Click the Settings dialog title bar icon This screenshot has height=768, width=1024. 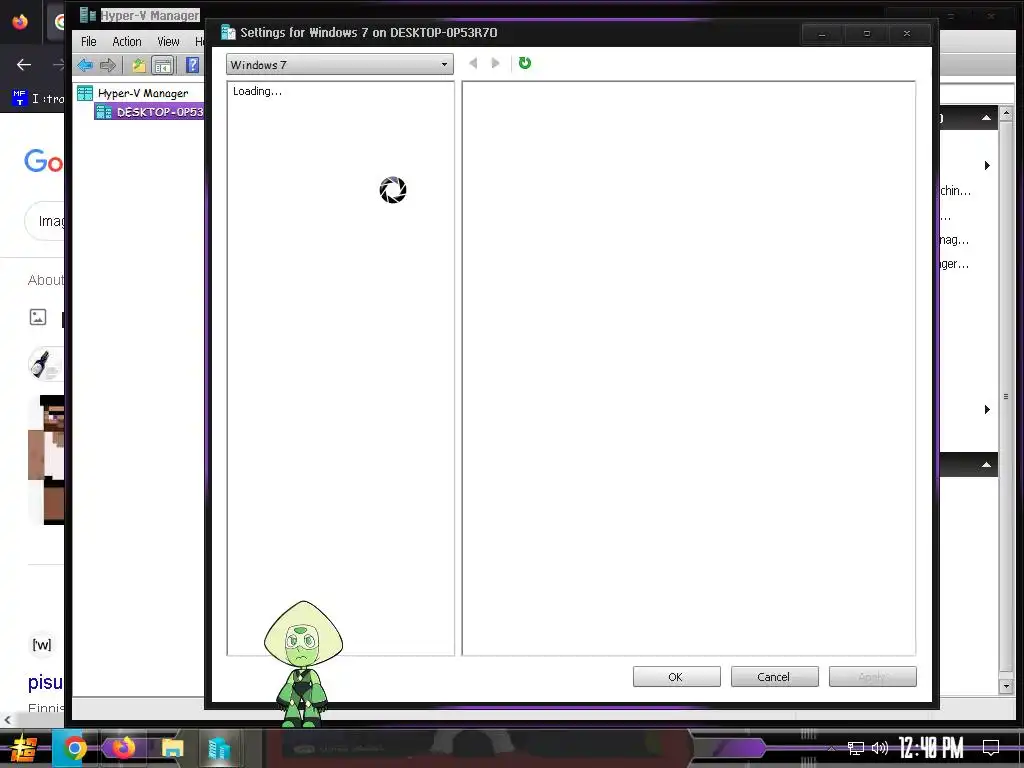pos(228,32)
